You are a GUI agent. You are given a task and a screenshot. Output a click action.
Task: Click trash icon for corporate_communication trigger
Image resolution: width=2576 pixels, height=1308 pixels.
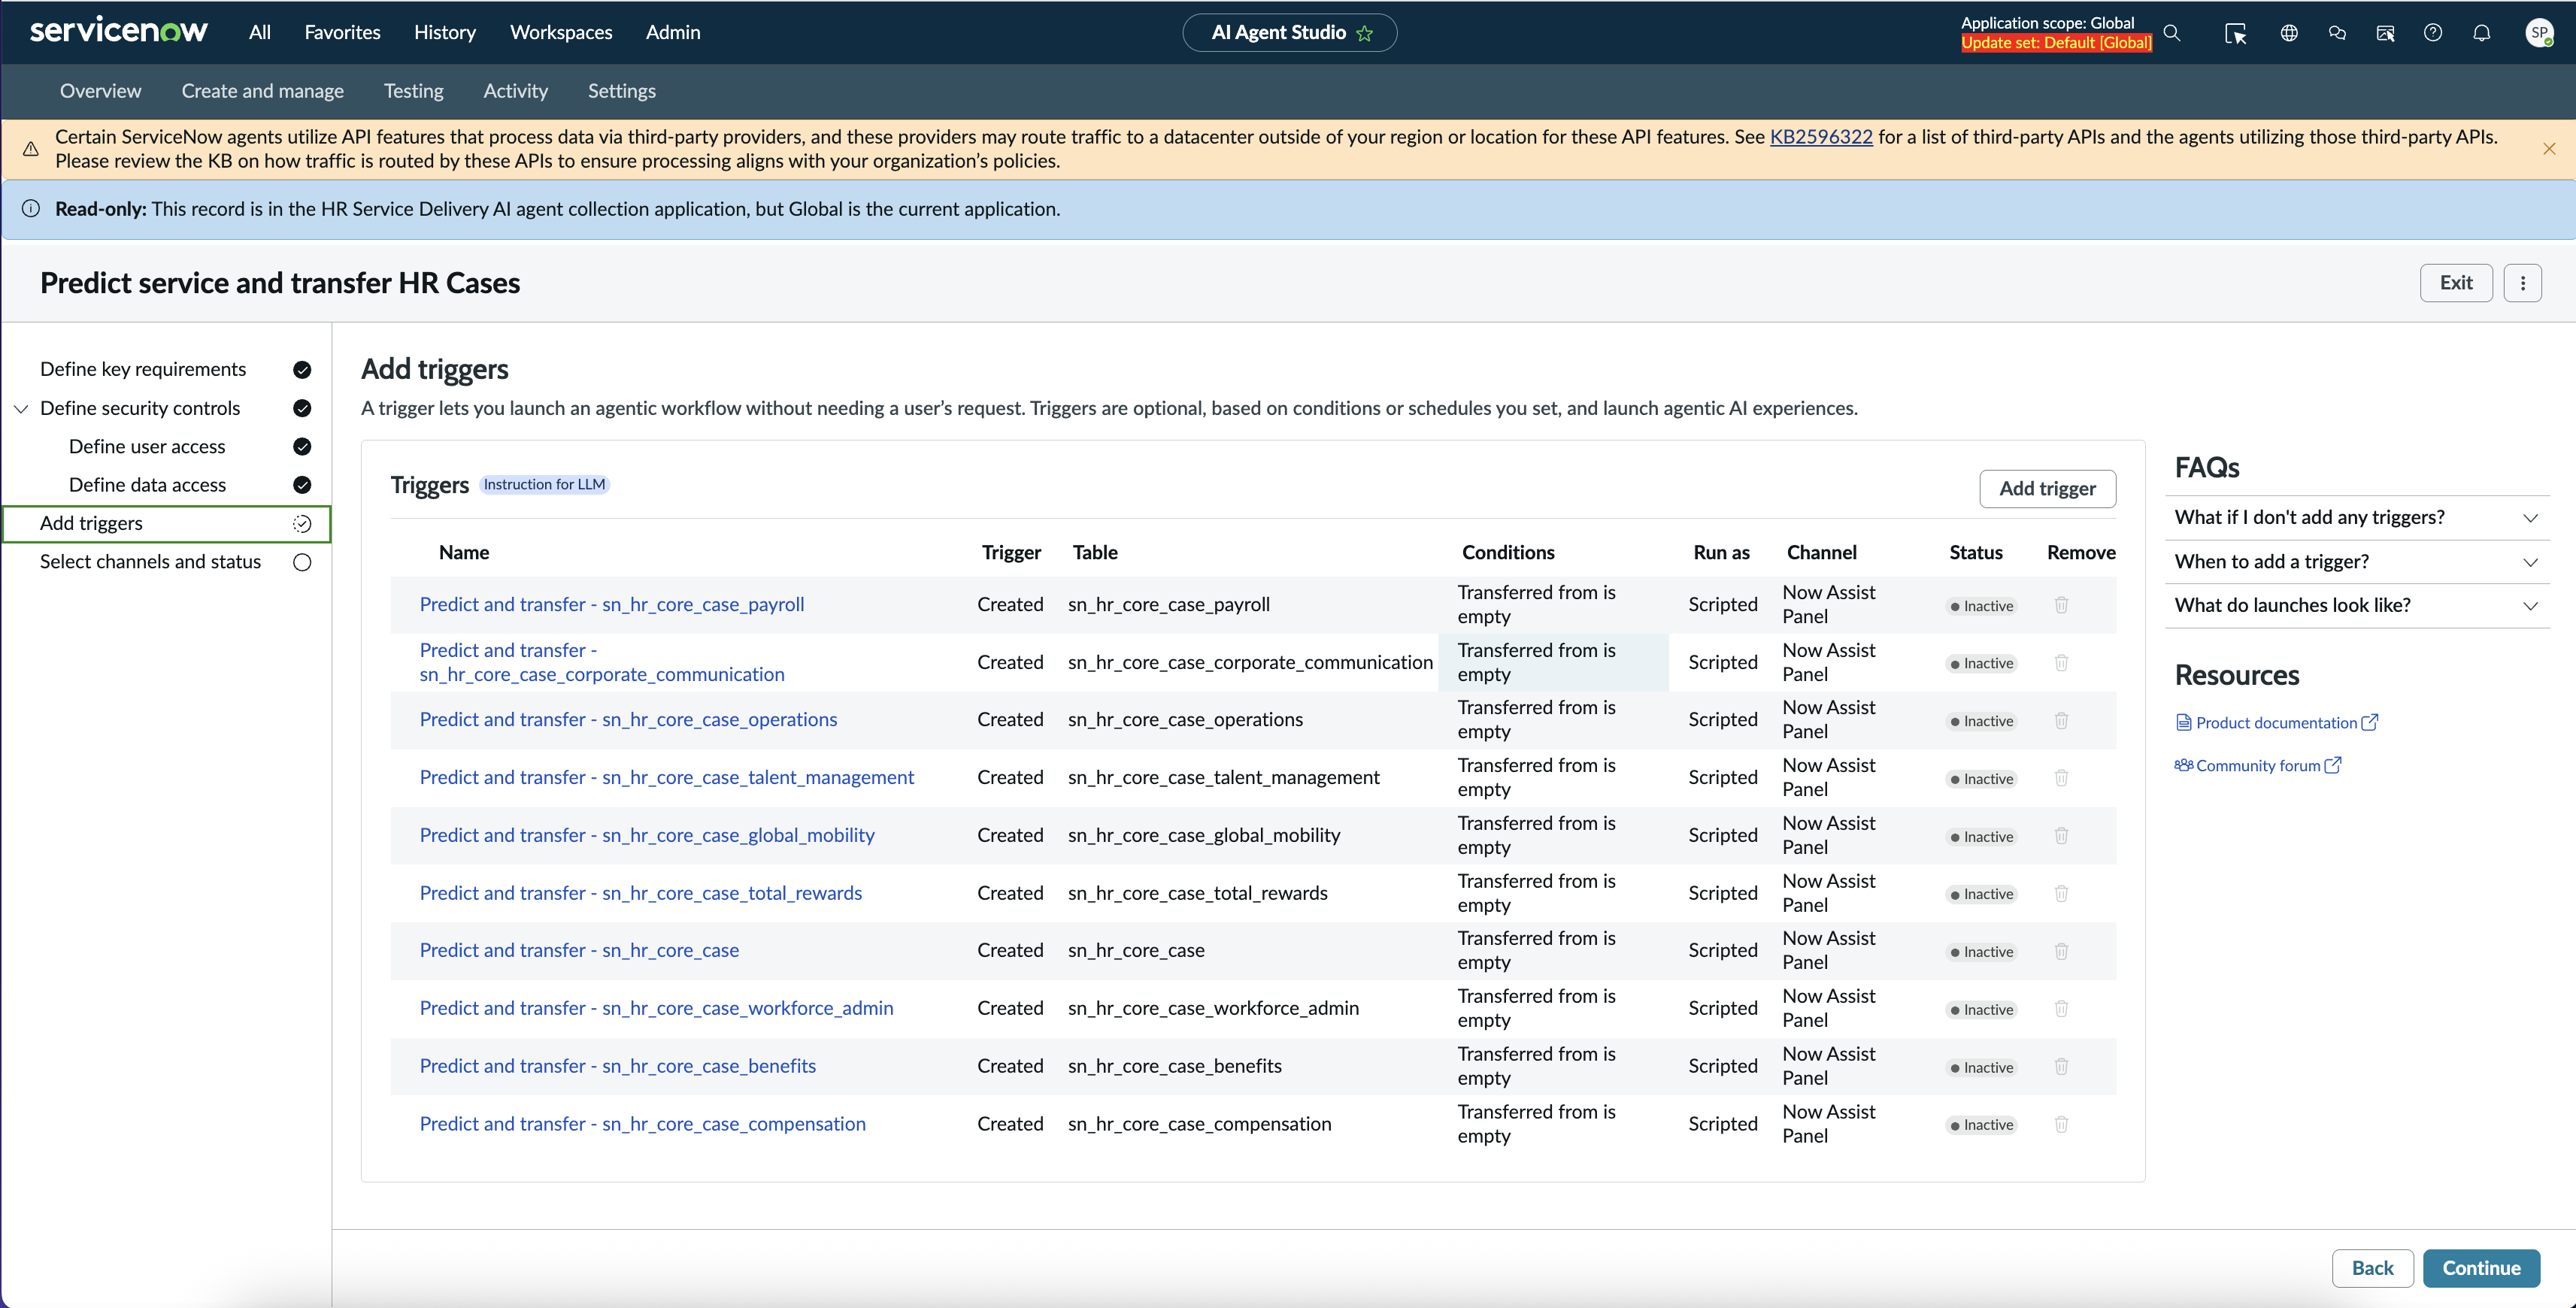pos(2061,663)
